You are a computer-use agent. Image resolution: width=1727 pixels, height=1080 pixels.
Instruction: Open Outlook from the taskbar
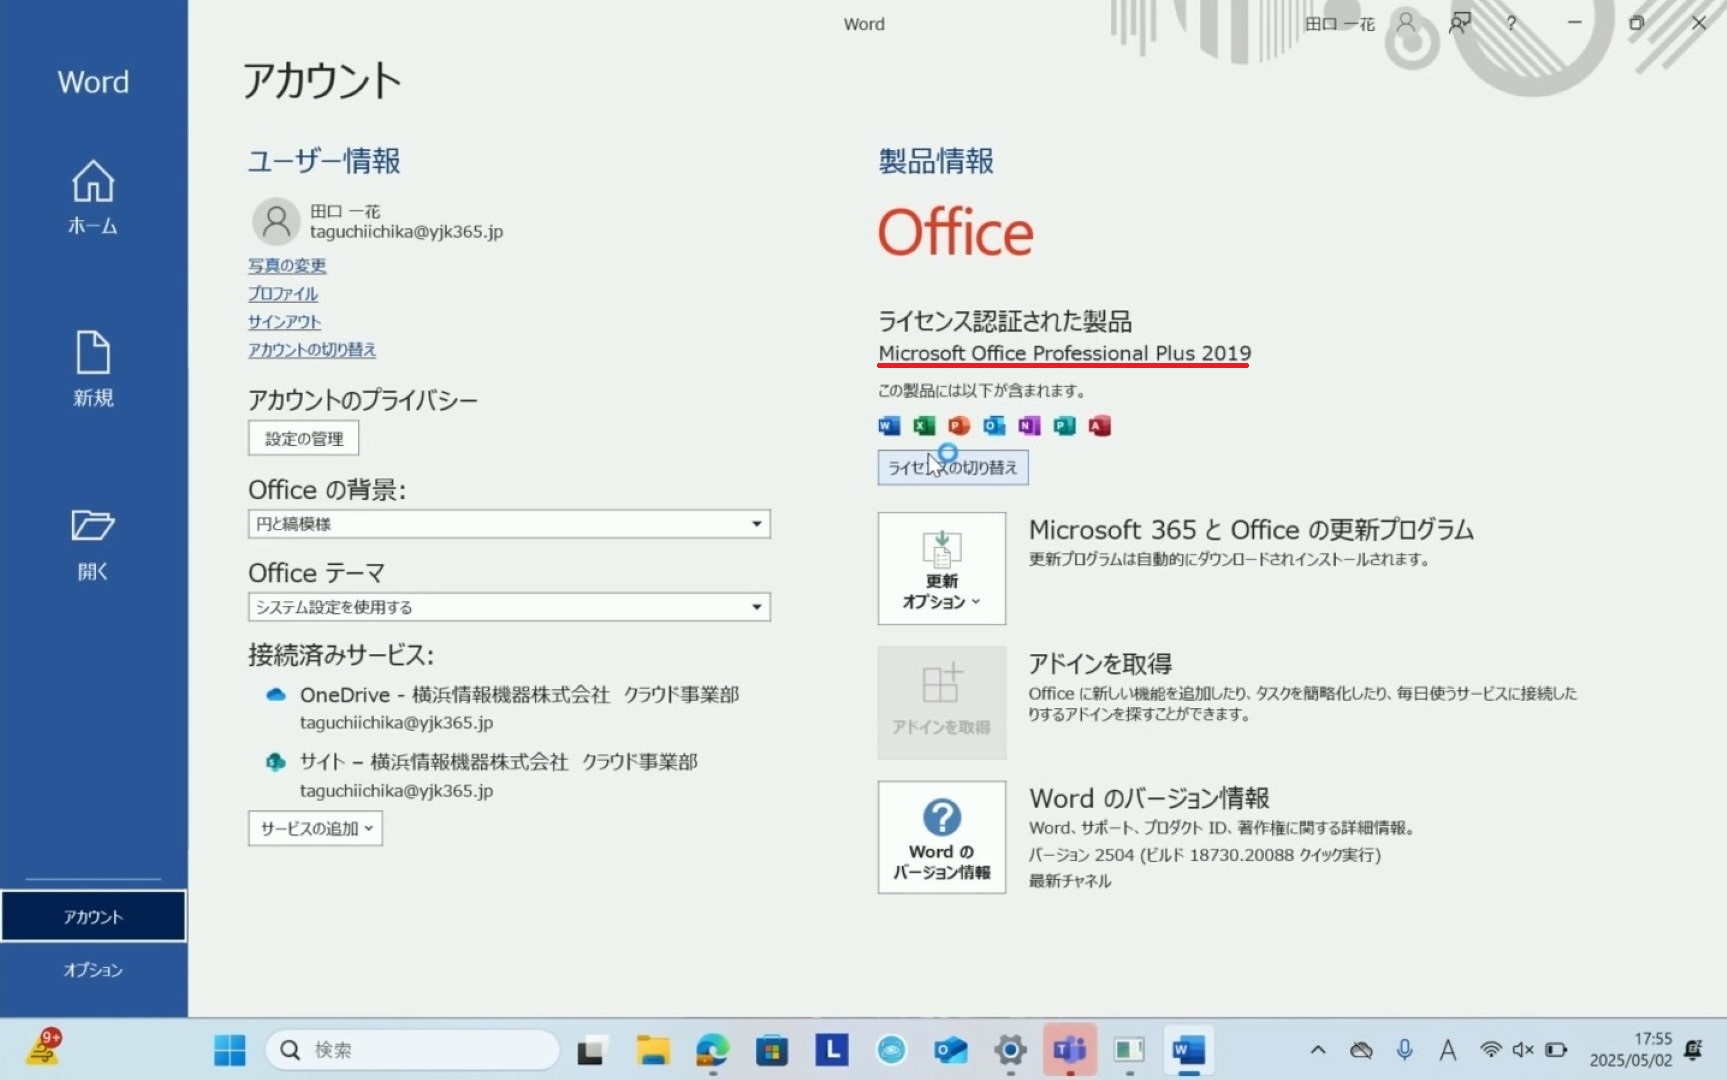[x=951, y=1050]
